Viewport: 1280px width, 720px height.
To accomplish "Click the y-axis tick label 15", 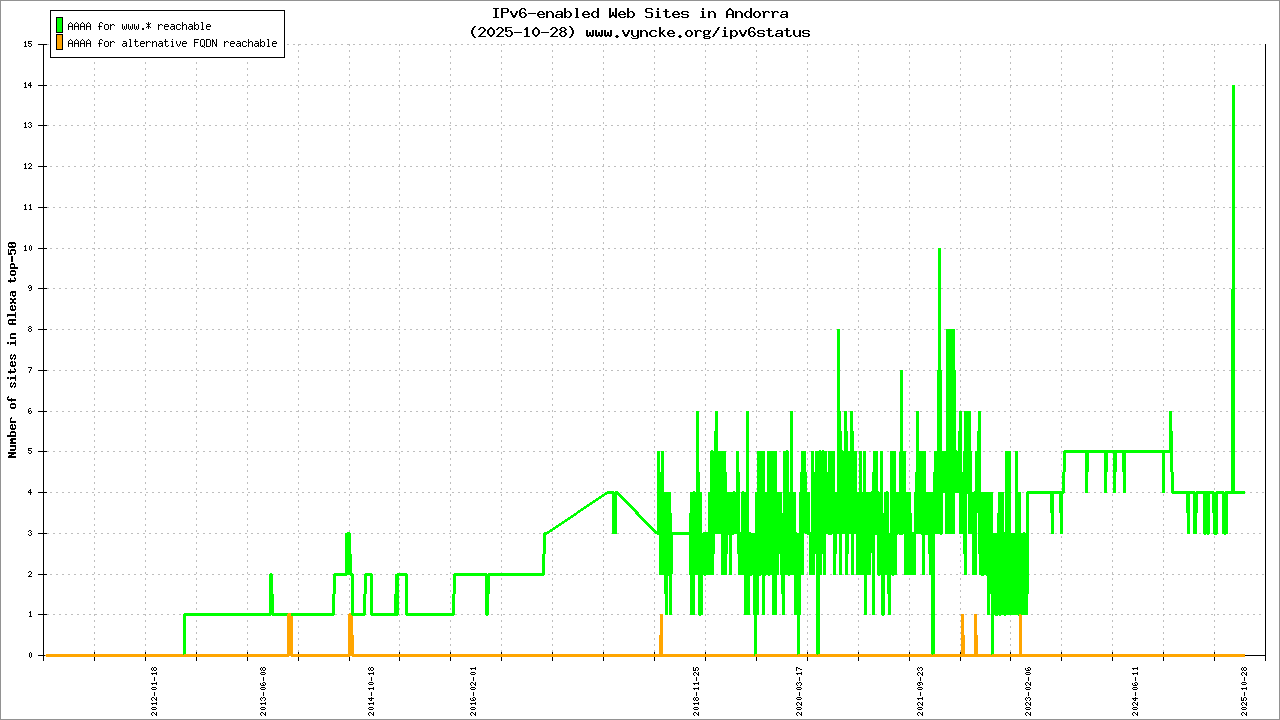I will [28, 44].
